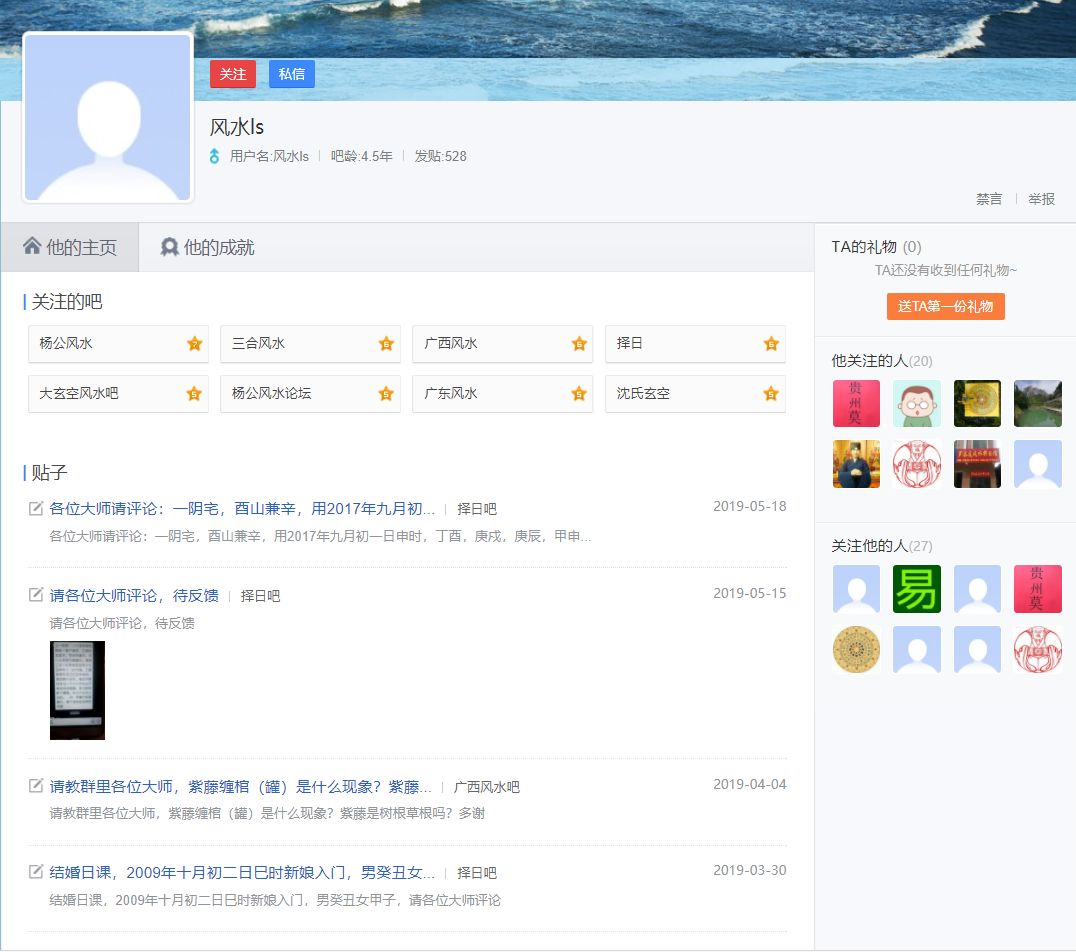Toggle the star on 杨公风水 forum
This screenshot has height=952, width=1076.
[x=193, y=343]
